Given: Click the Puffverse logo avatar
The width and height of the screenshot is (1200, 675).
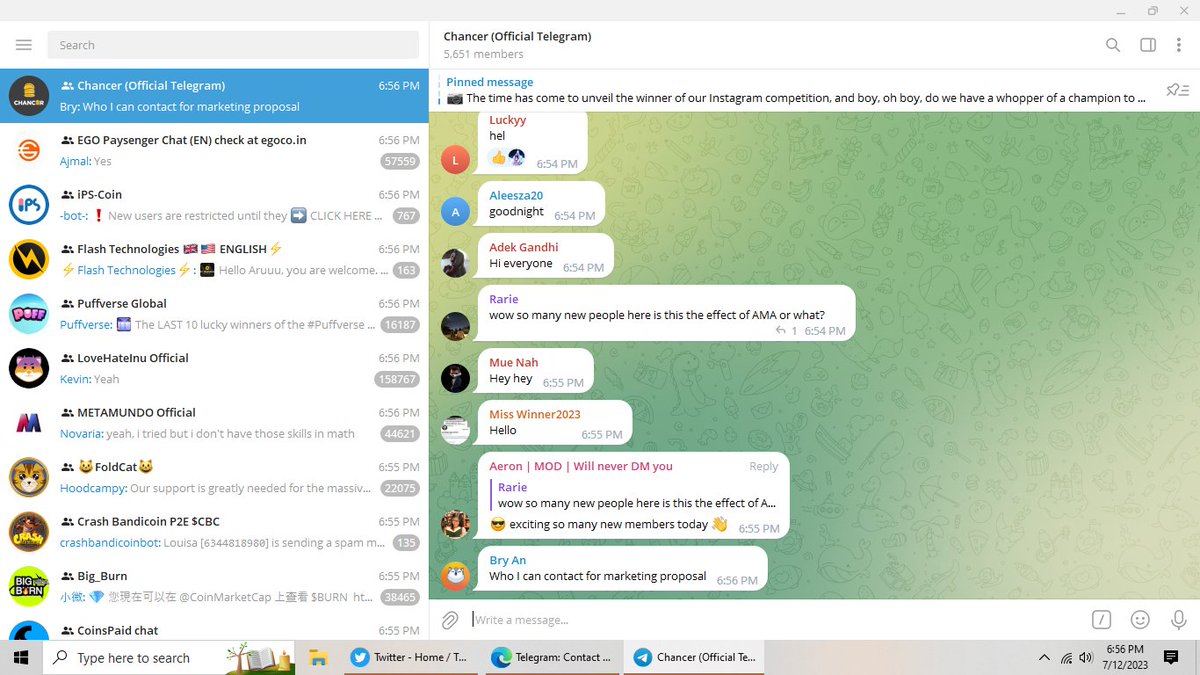Looking at the screenshot, I should 29,314.
